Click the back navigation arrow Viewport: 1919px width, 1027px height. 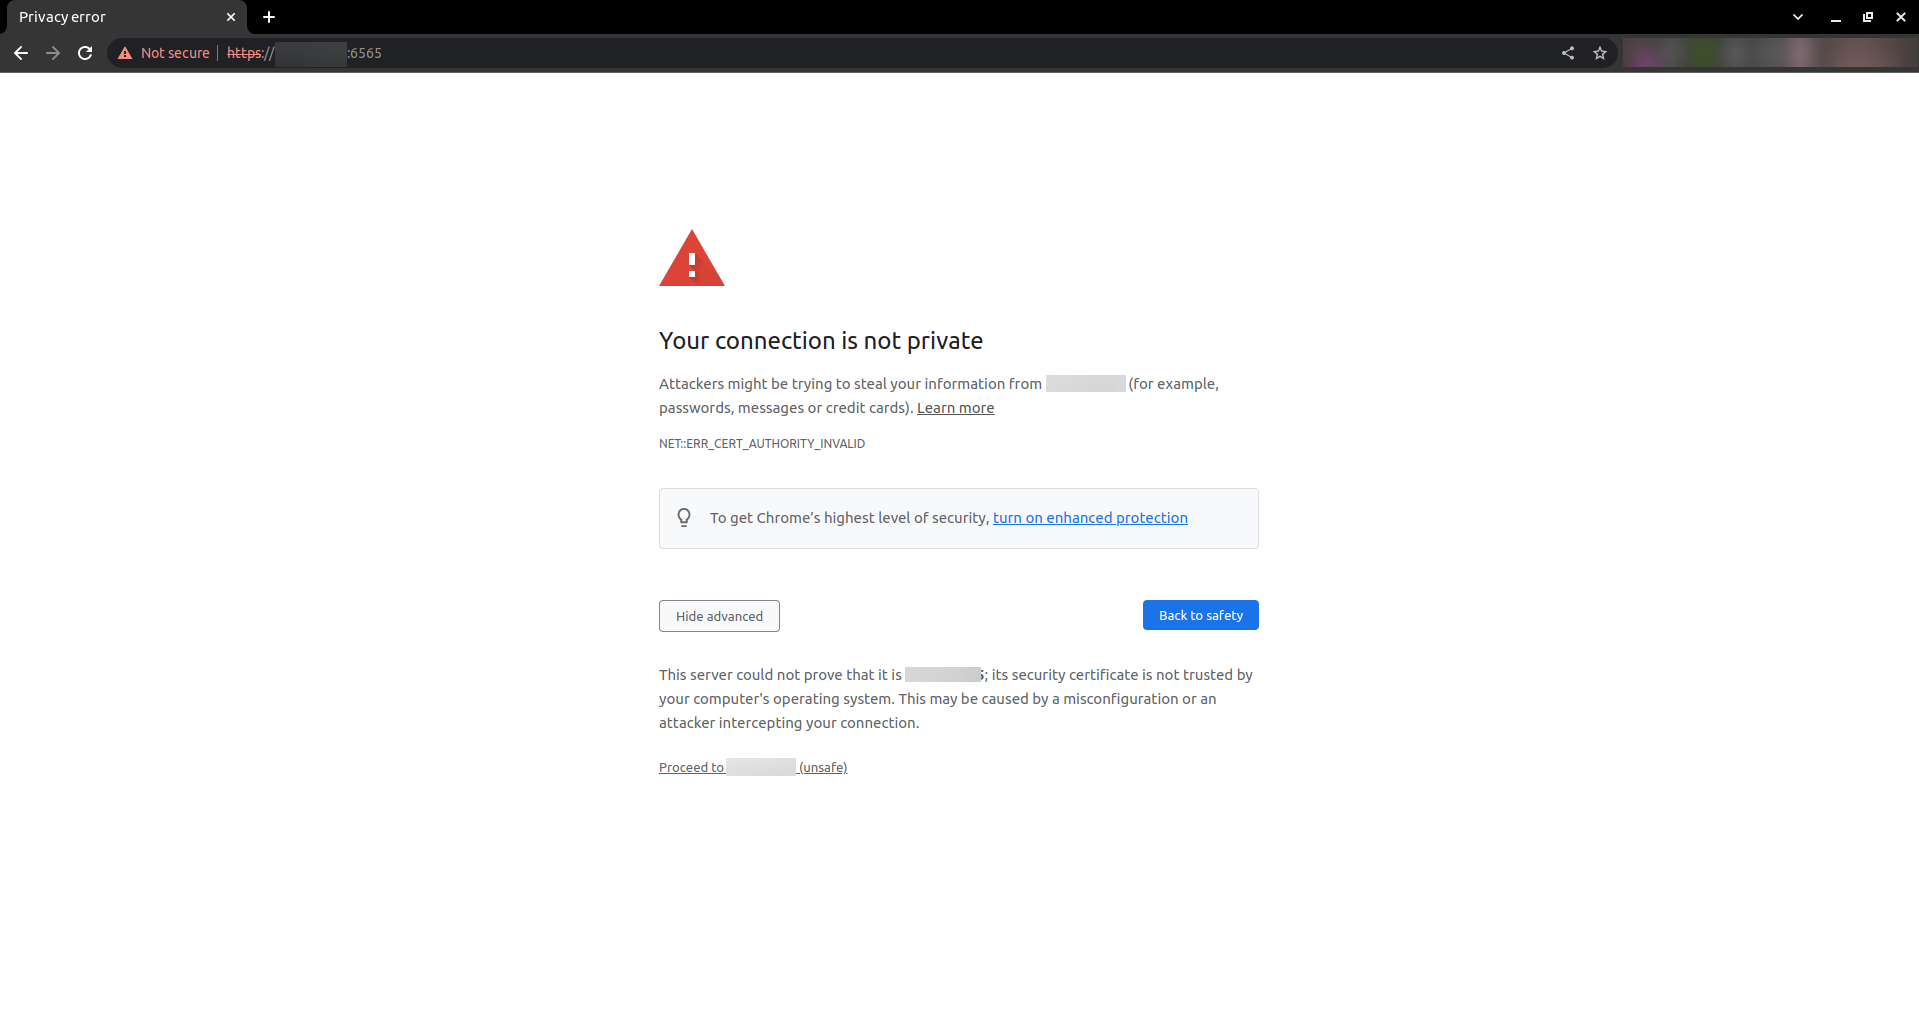point(21,53)
